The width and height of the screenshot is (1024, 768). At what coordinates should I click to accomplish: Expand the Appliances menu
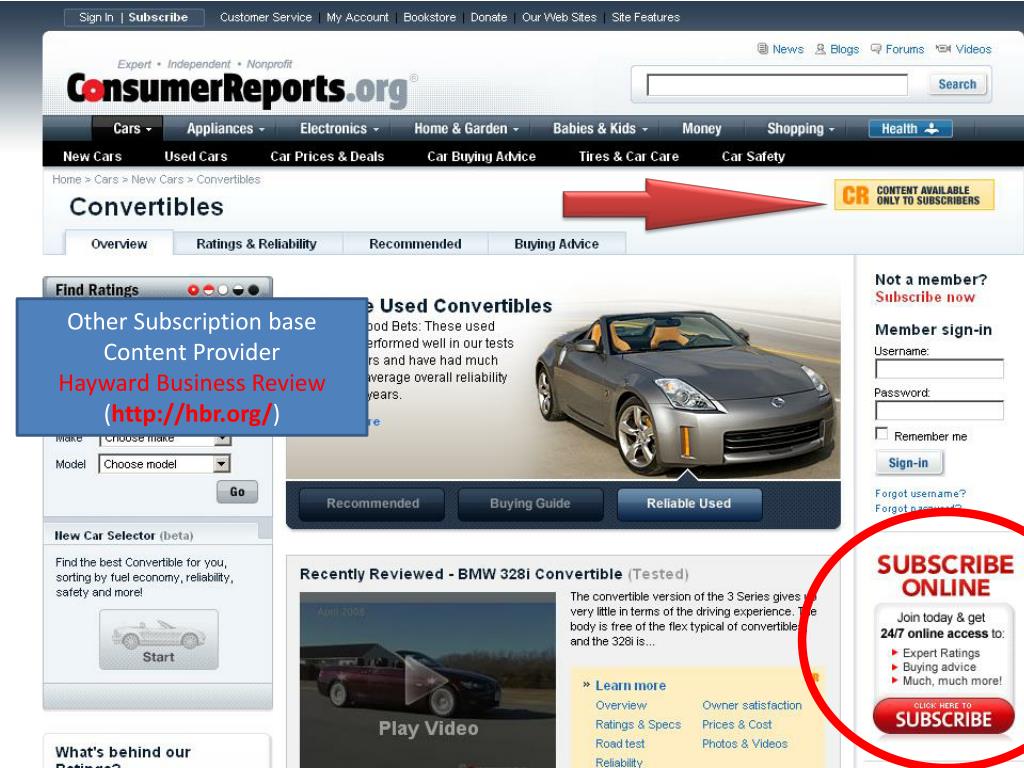point(225,129)
